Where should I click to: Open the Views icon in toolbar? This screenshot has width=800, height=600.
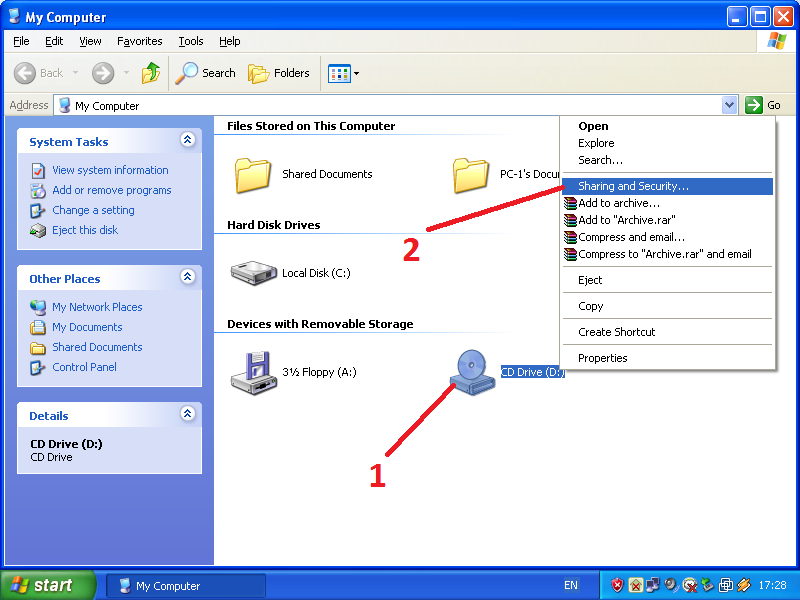(x=339, y=73)
